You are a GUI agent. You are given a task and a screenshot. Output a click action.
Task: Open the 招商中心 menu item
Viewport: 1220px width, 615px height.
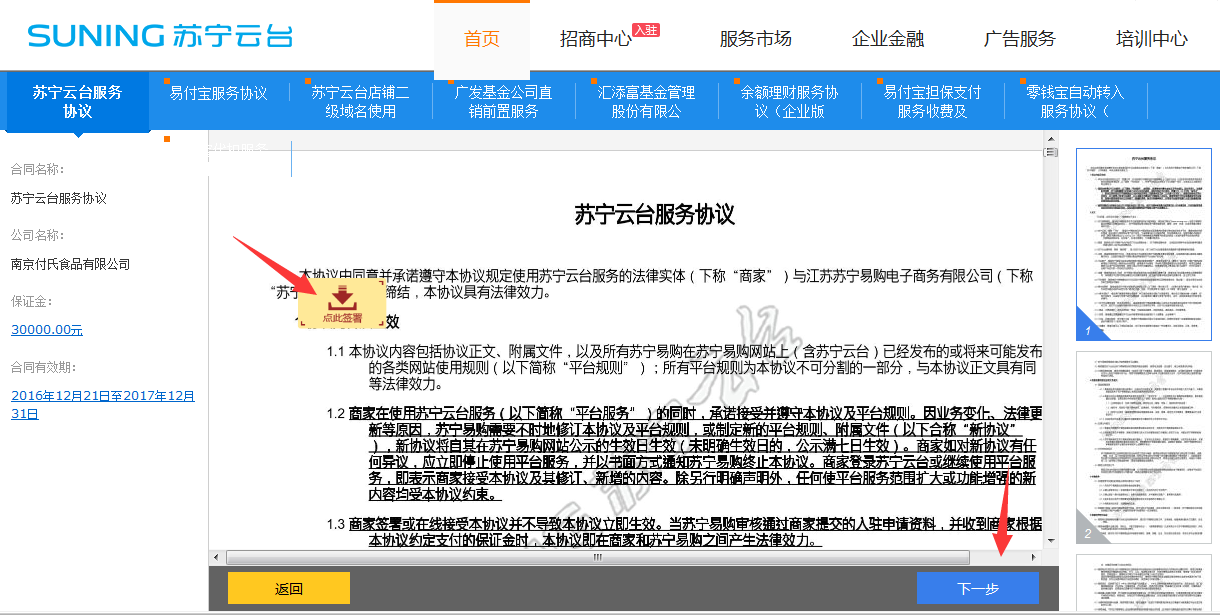click(x=596, y=39)
